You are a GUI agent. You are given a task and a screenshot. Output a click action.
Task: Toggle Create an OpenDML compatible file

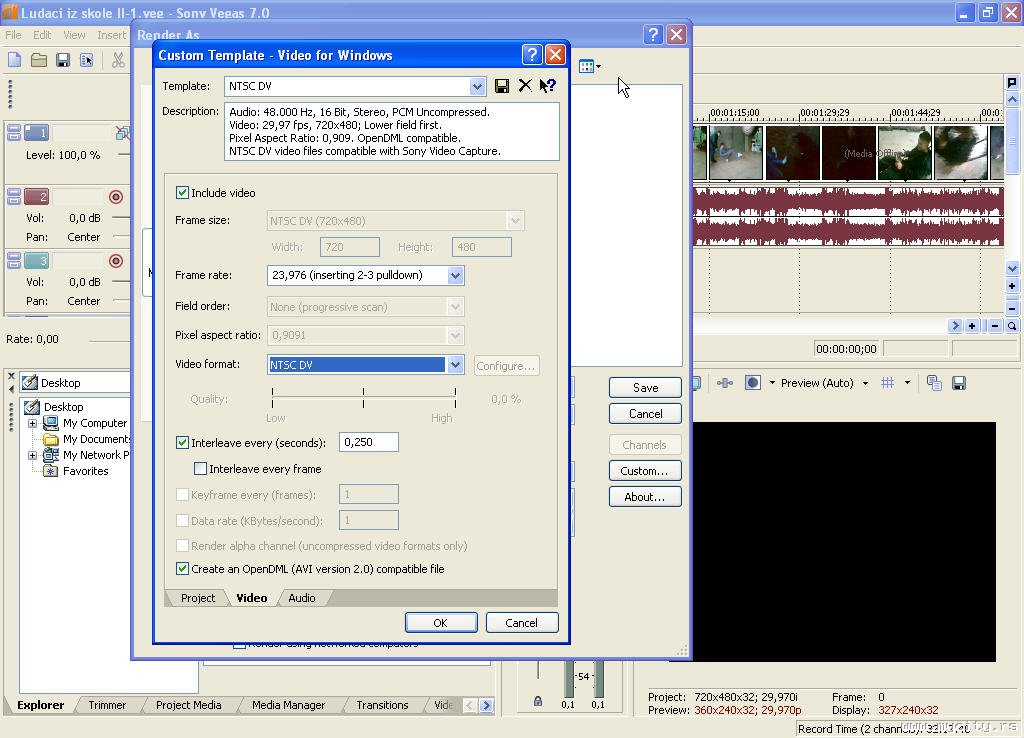[x=182, y=569]
